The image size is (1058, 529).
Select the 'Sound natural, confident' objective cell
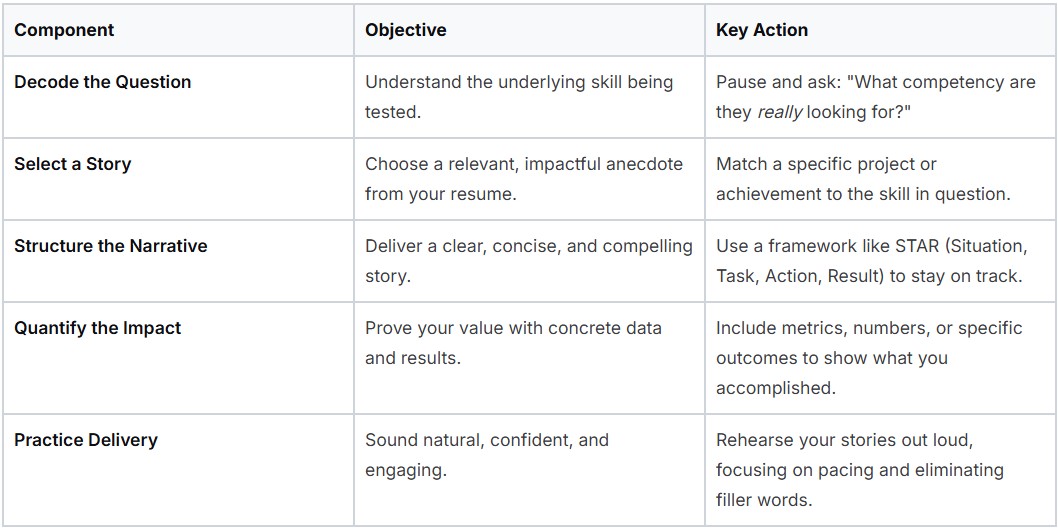tap(486, 455)
